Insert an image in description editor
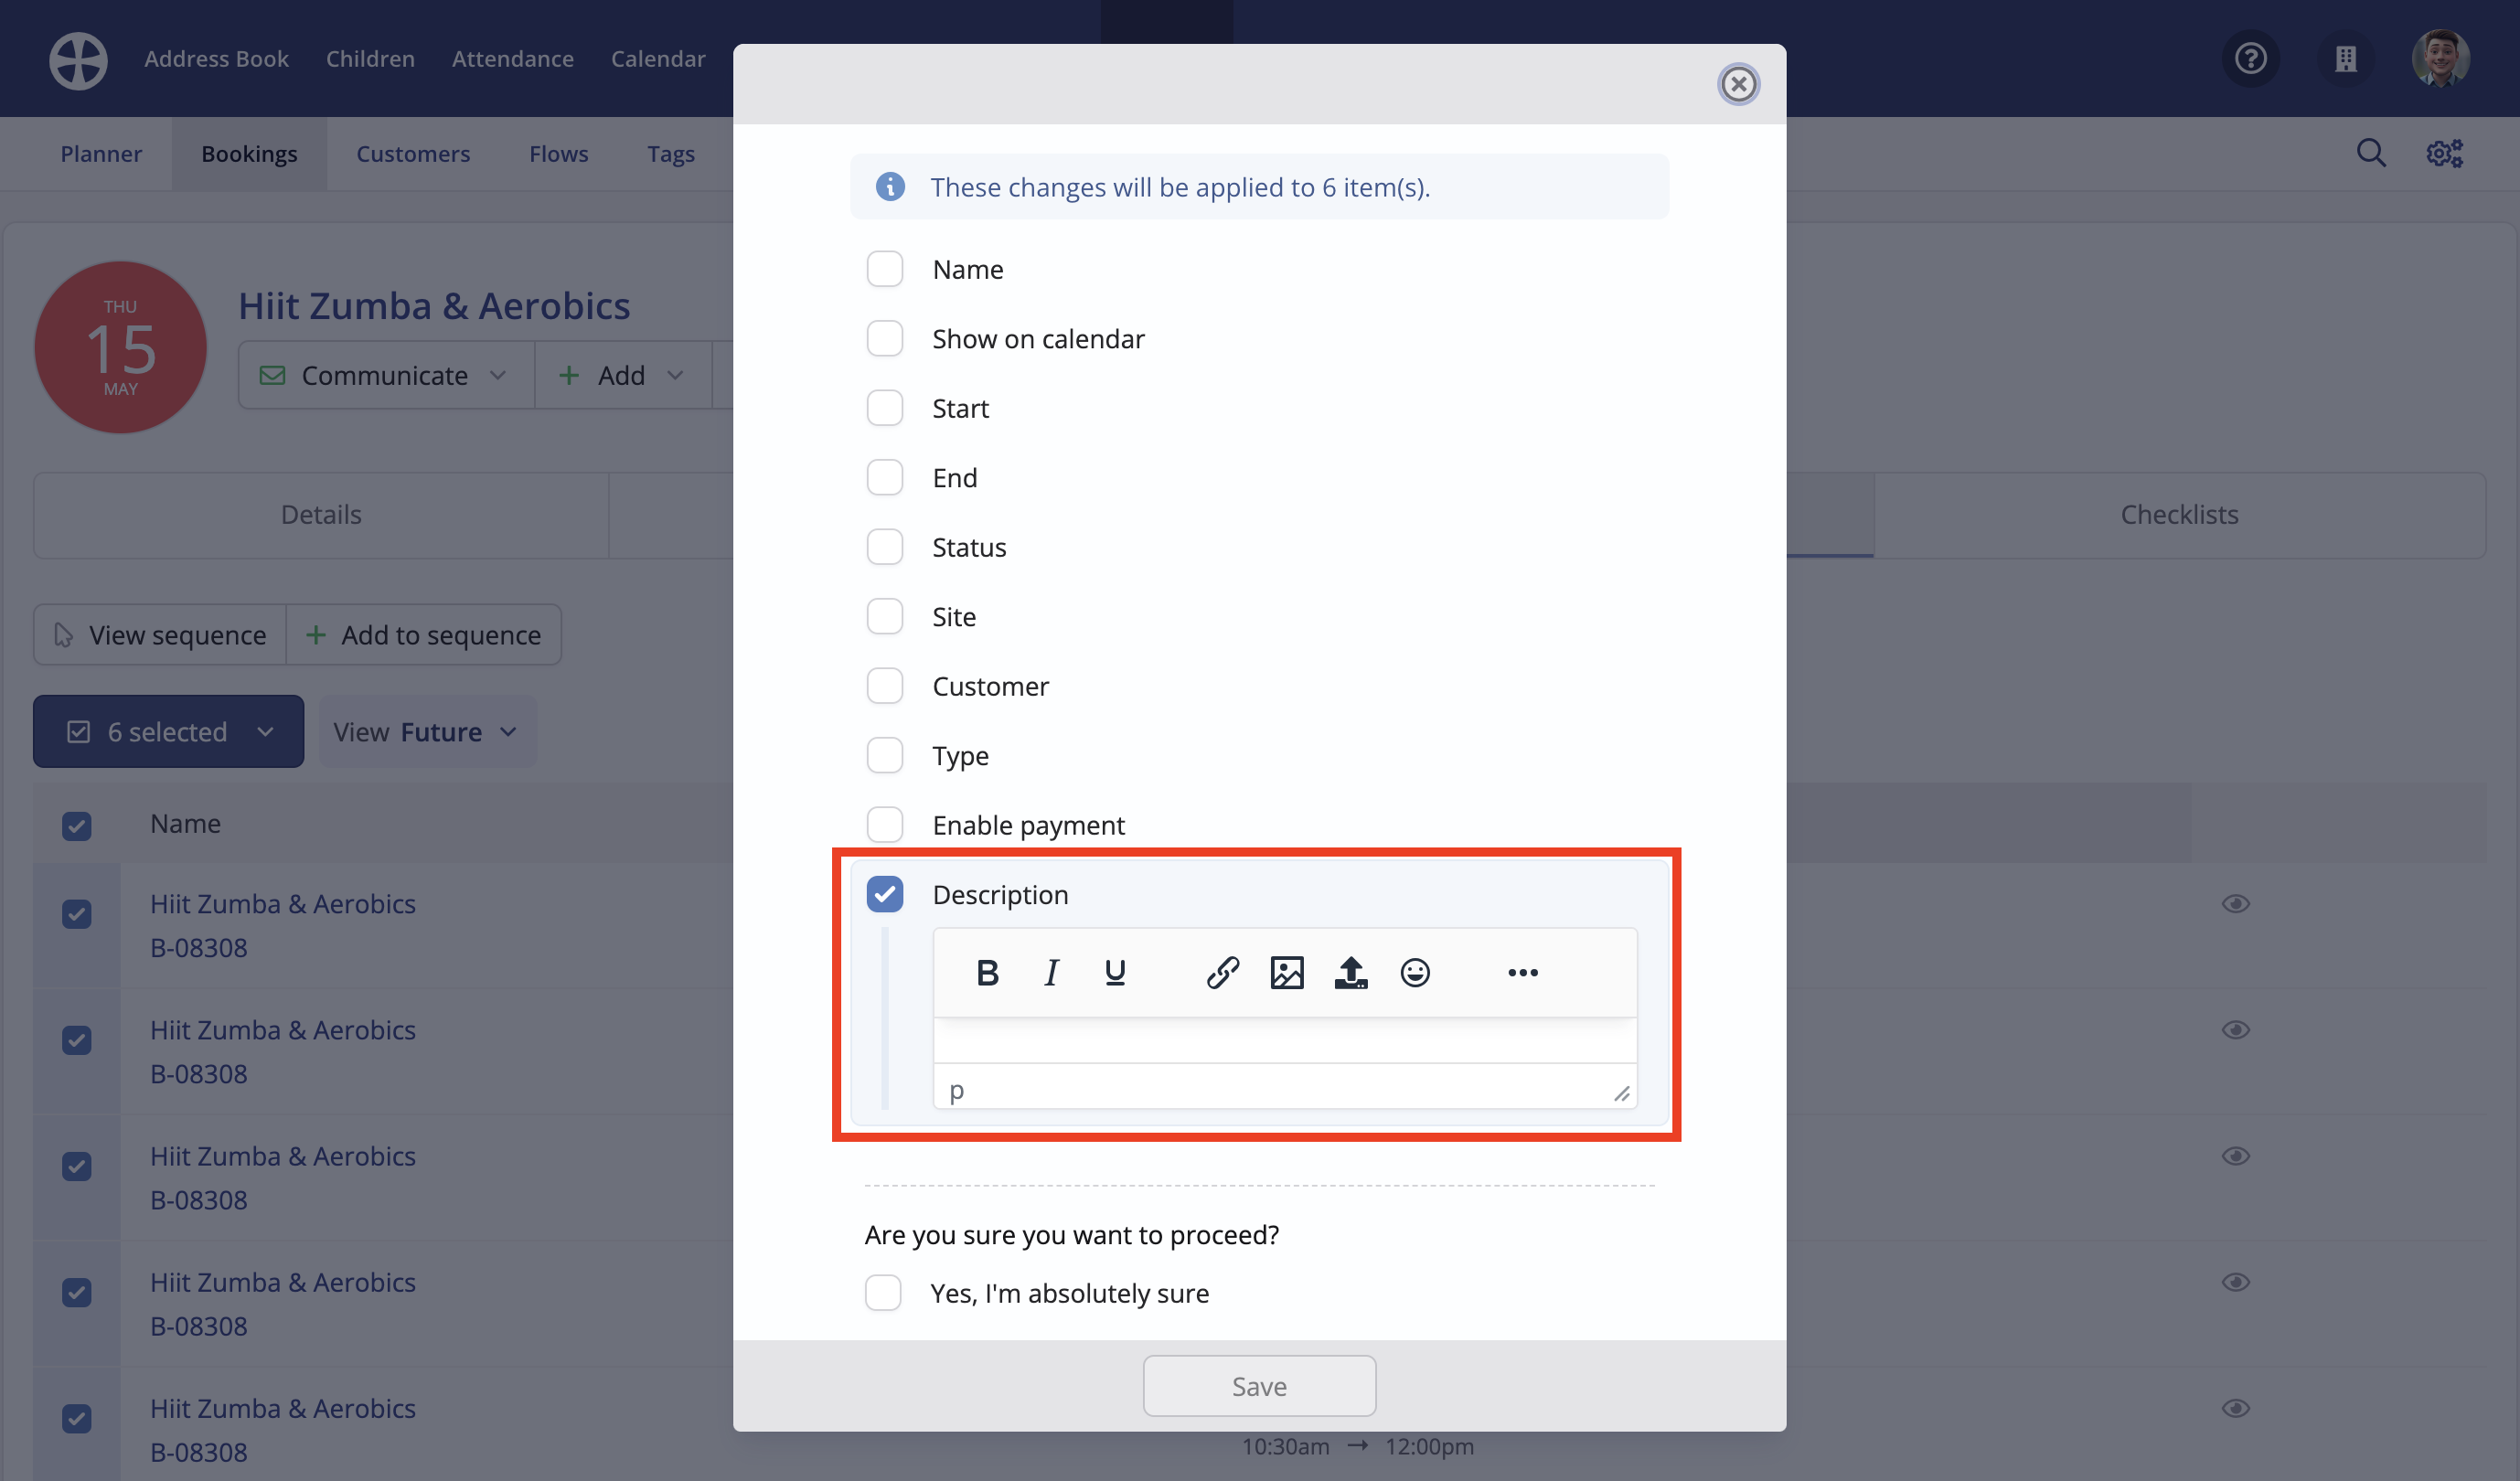Viewport: 2520px width, 1481px height. click(1287, 972)
